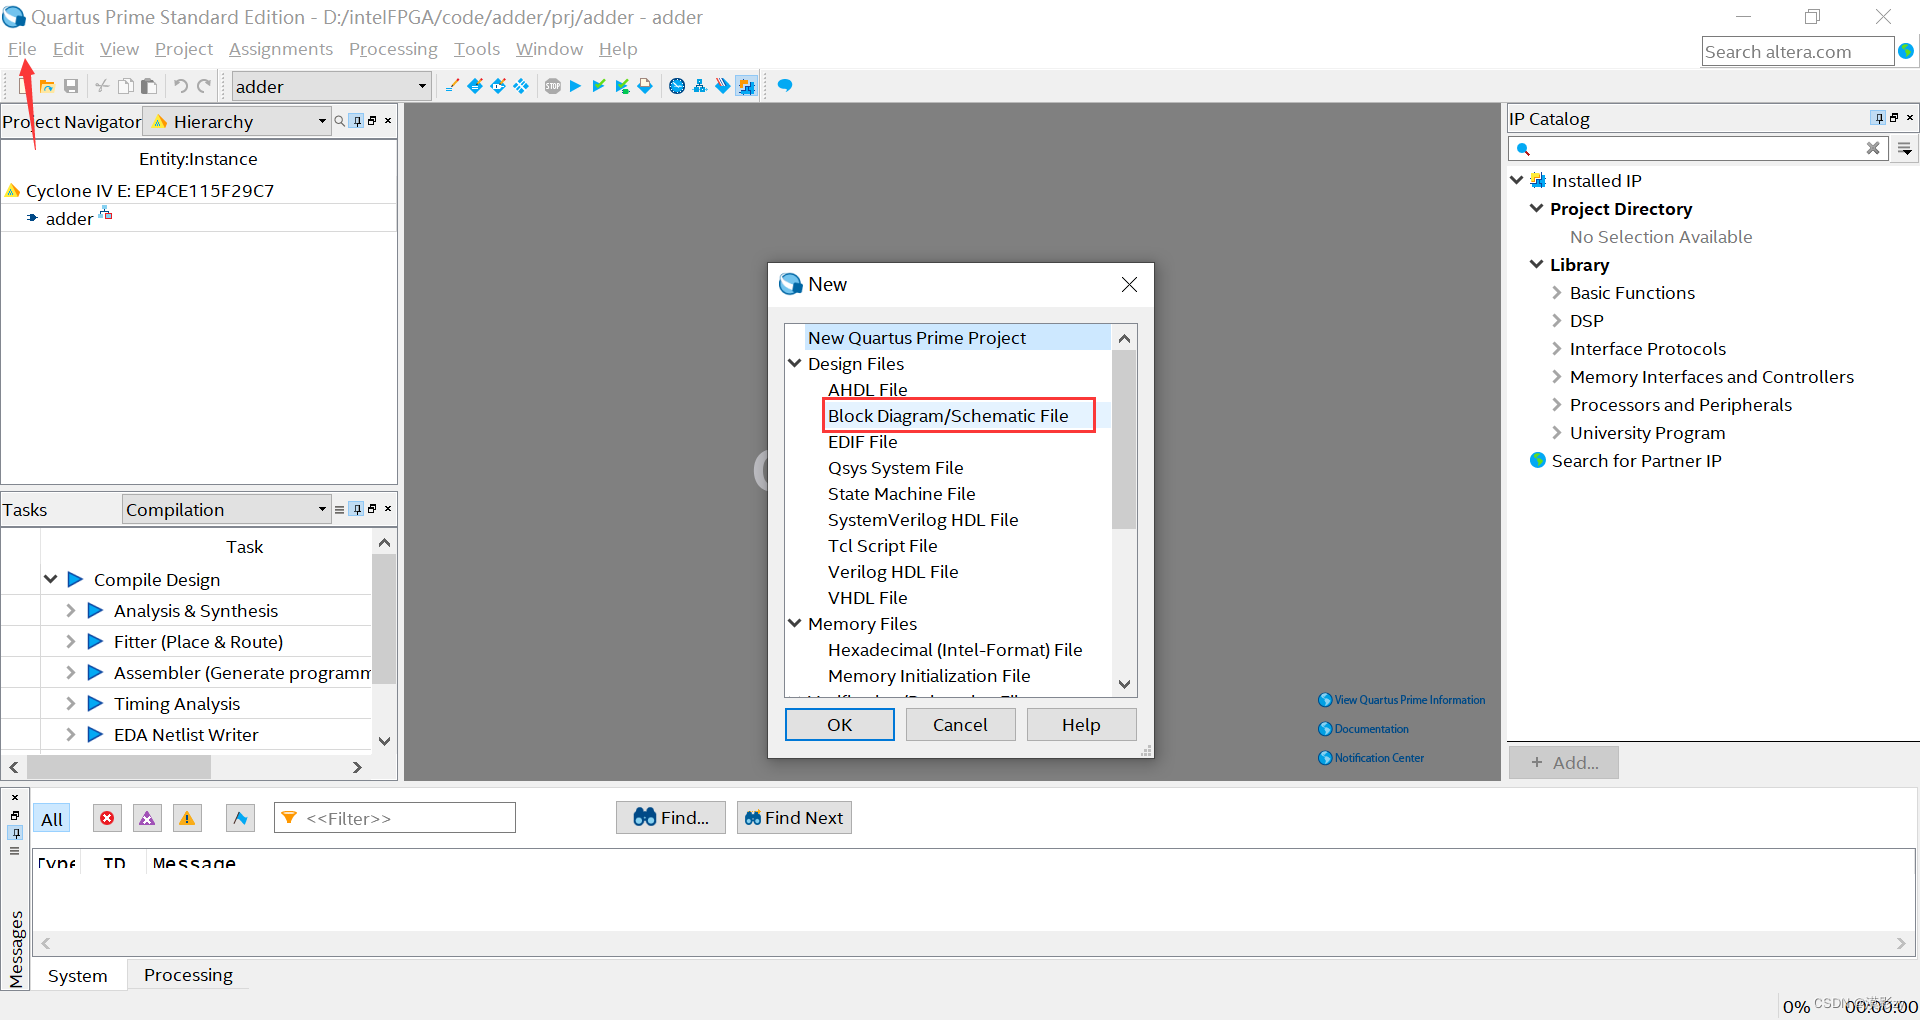The image size is (1920, 1020).
Task: Click the Messages filter input field
Action: [395, 818]
